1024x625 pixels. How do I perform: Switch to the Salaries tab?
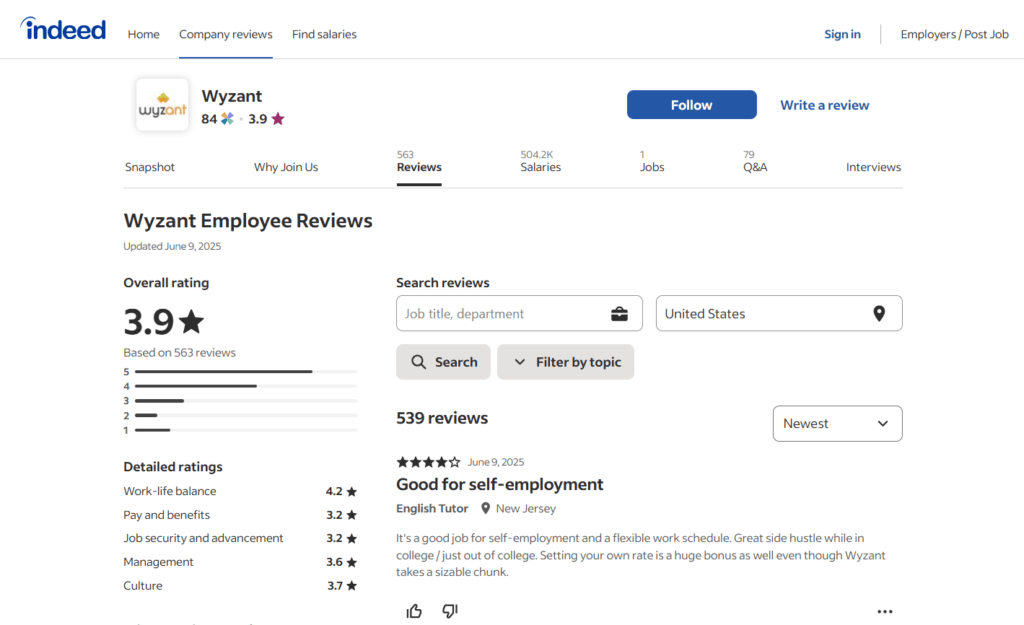pos(540,162)
